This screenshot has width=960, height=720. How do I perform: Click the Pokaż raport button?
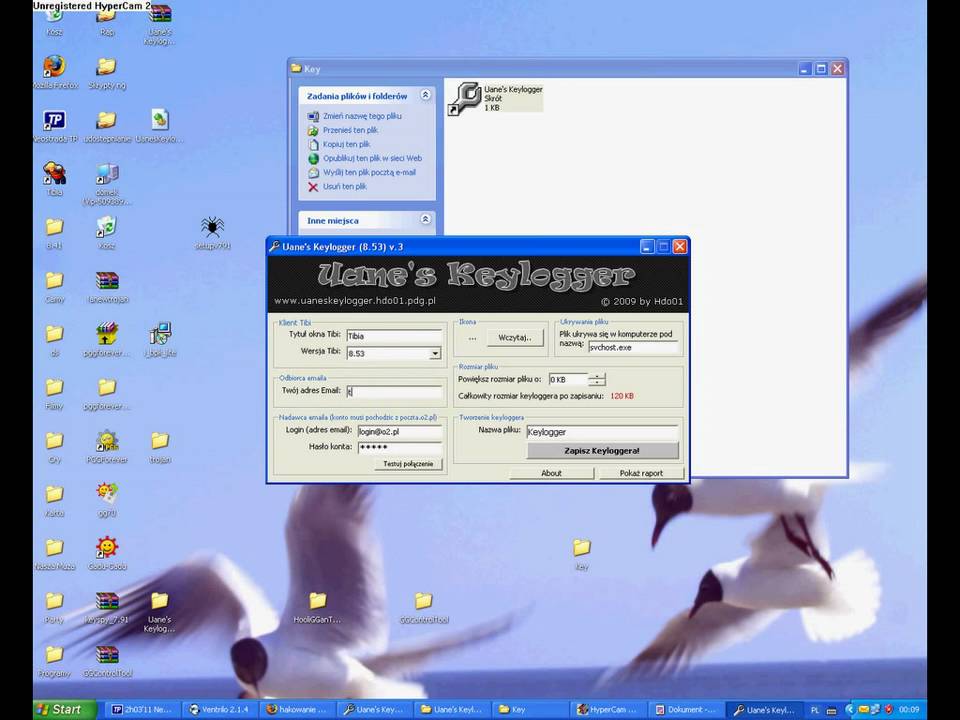pyautogui.click(x=641, y=473)
